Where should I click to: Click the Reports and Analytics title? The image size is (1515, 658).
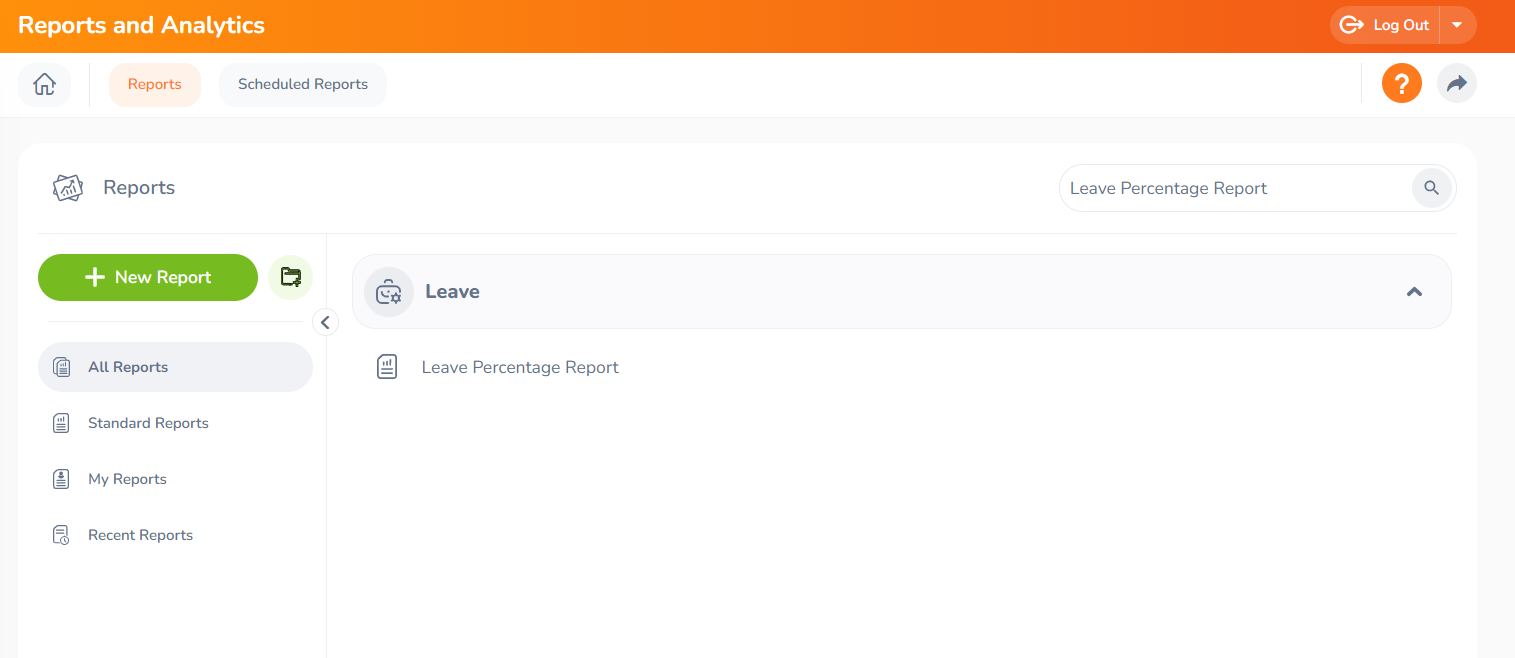[141, 26]
